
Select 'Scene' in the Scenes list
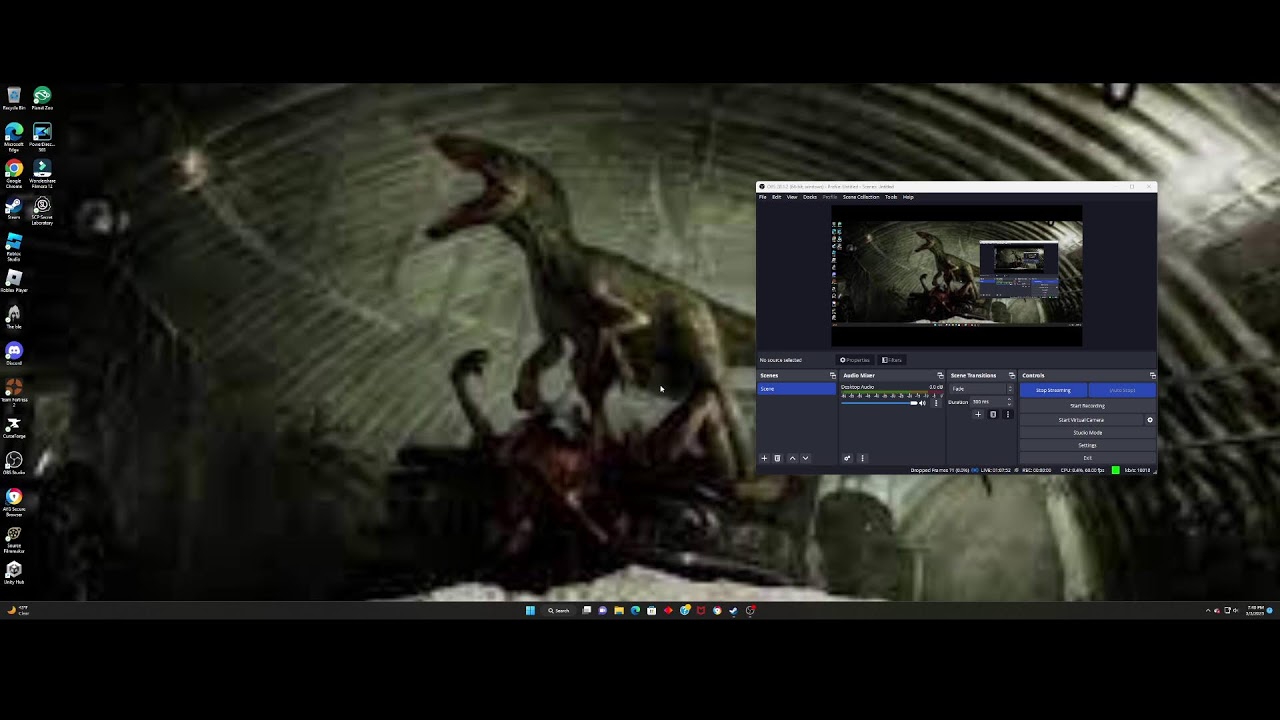pos(797,389)
